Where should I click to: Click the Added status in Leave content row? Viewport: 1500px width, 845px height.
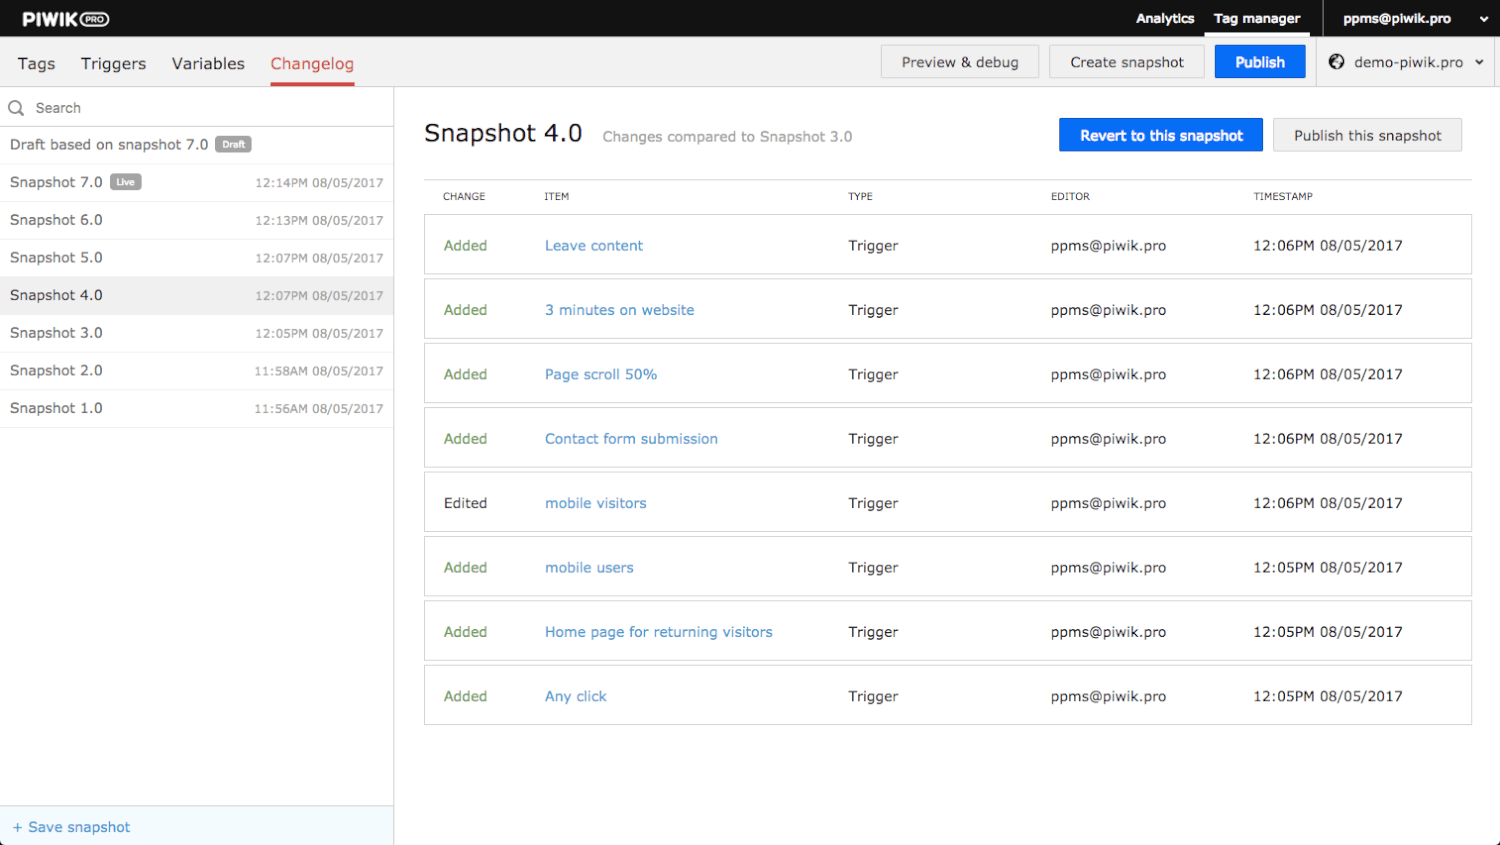(x=465, y=245)
